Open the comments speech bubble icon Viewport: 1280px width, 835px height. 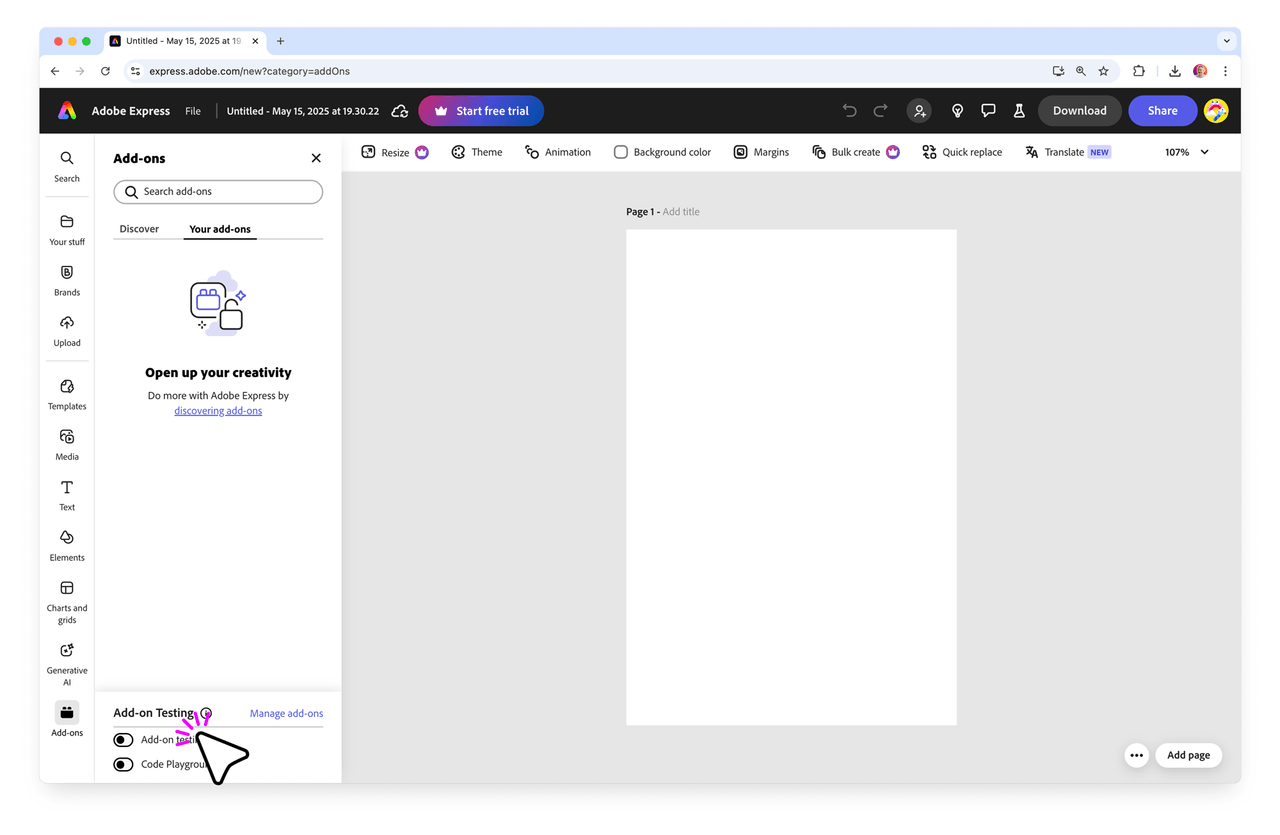(x=988, y=111)
